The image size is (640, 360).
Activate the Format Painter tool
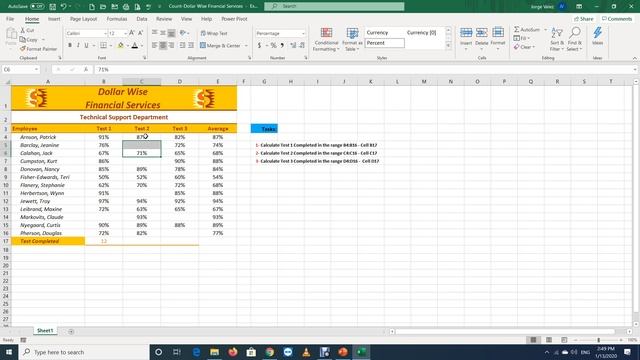(38, 49)
